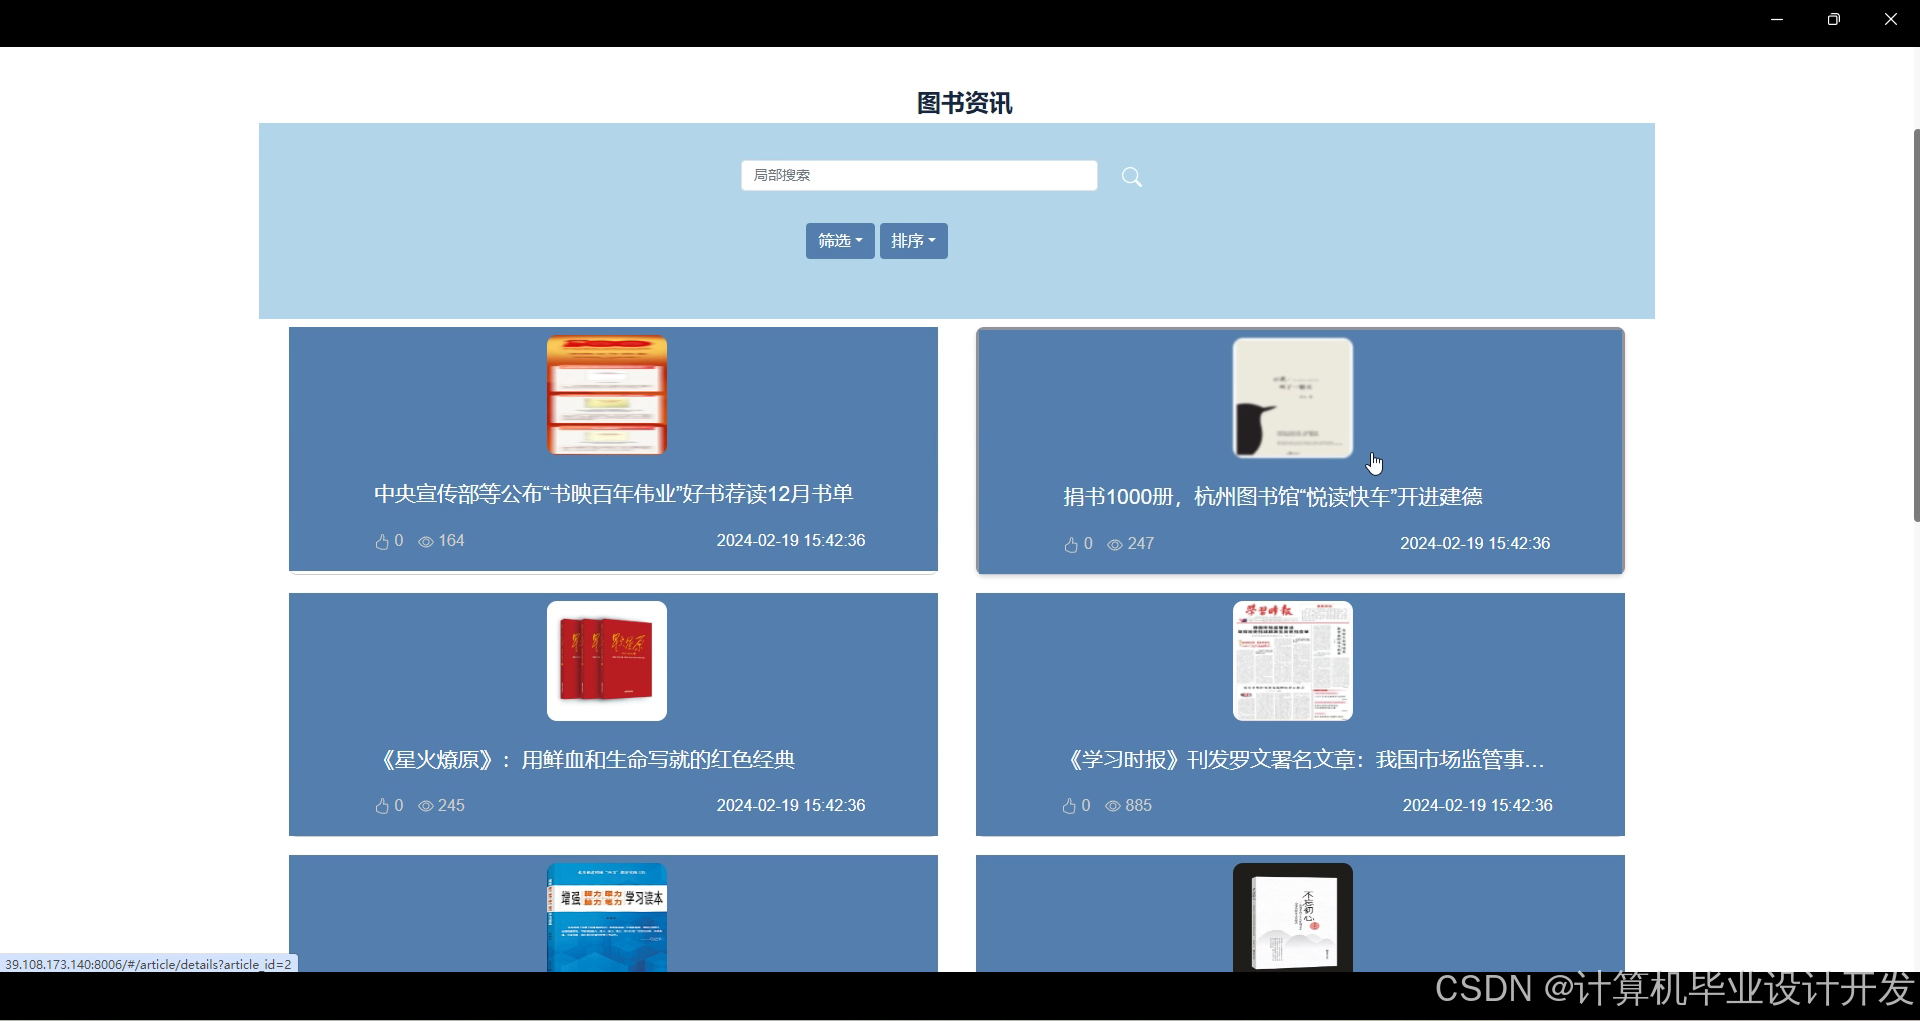Click thumbnail of 好书荐读12月书单 article

607,395
